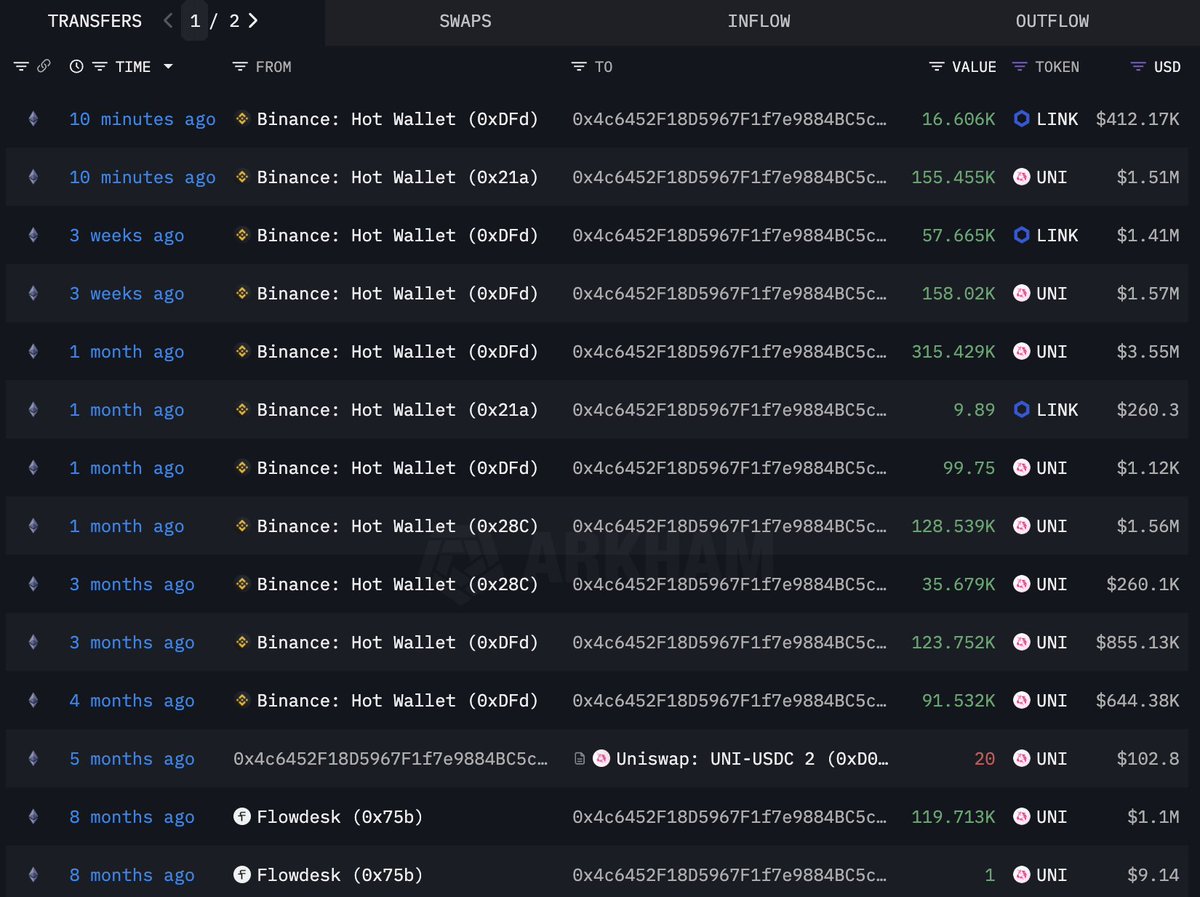Toggle the TIME sort caret arrow
Screen dimensions: 1200x897
point(168,67)
